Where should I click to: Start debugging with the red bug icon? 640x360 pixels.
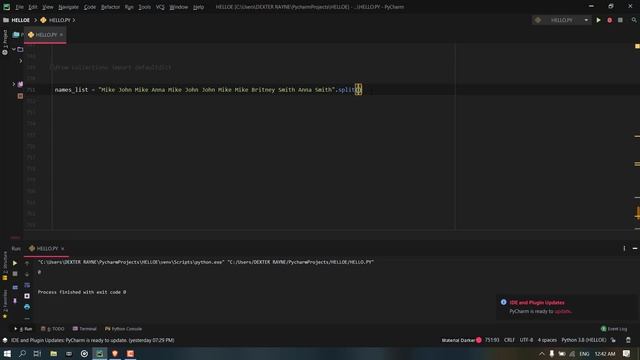coord(609,20)
